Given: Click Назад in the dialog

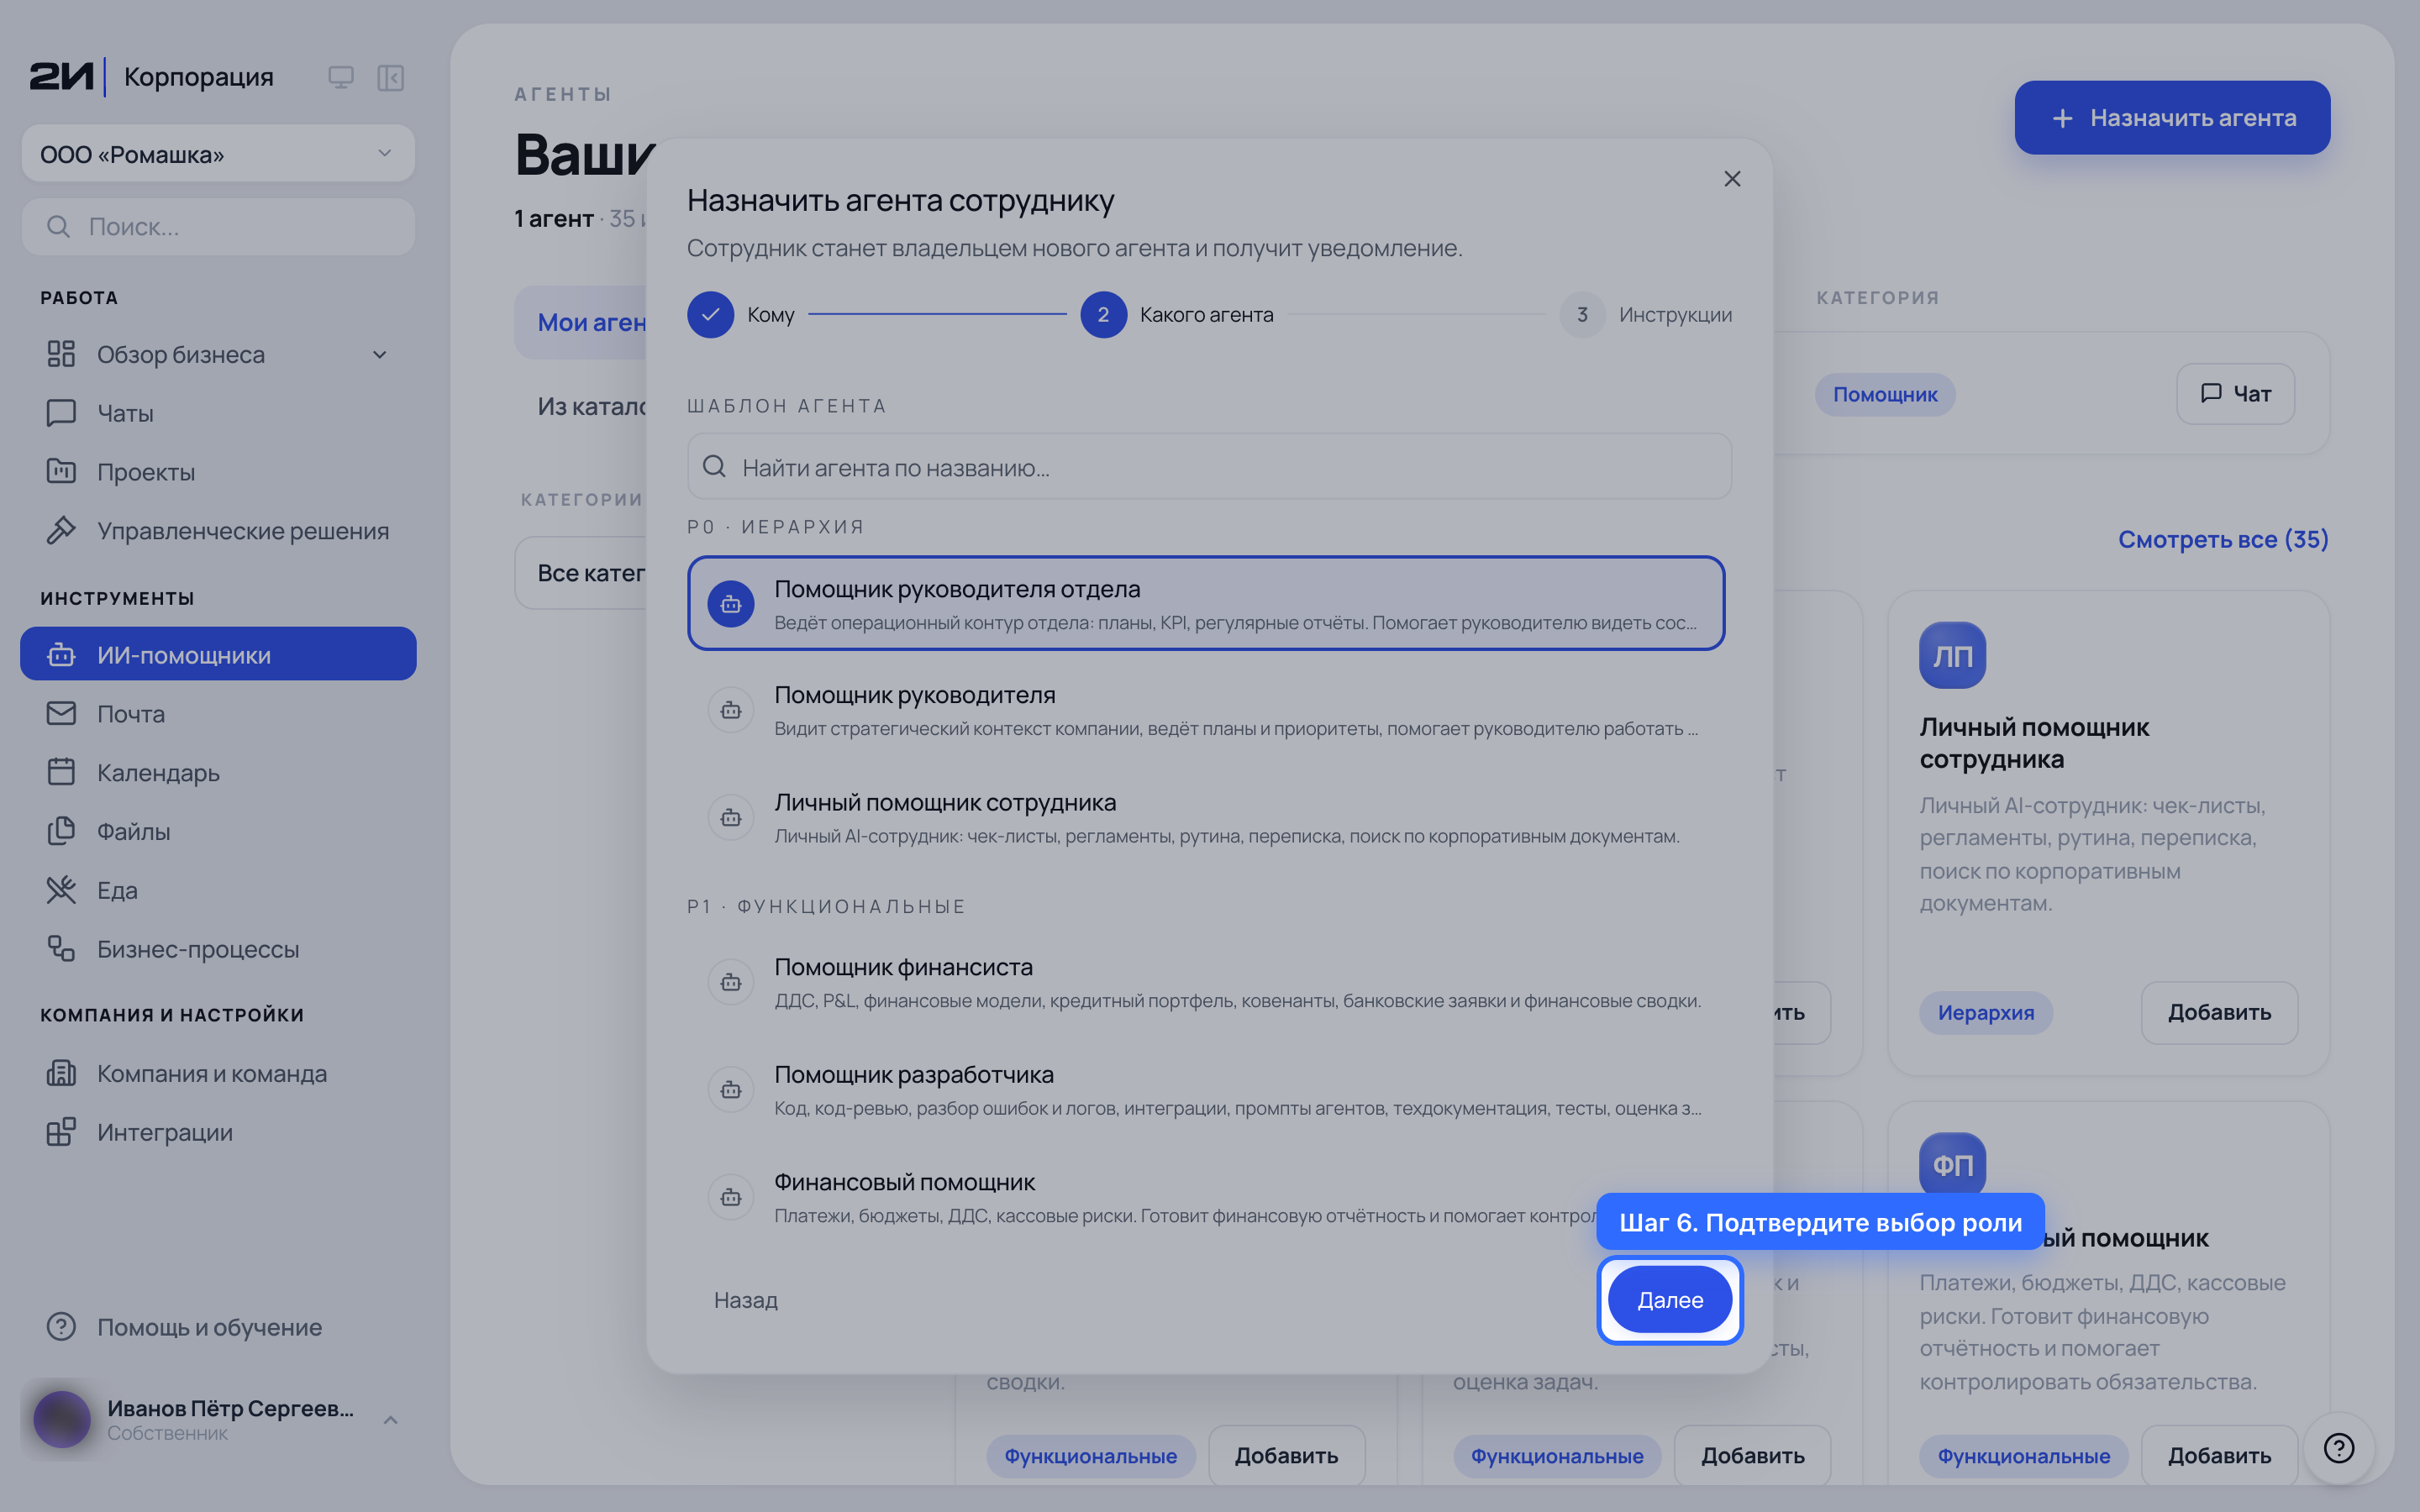Looking at the screenshot, I should tap(745, 1299).
